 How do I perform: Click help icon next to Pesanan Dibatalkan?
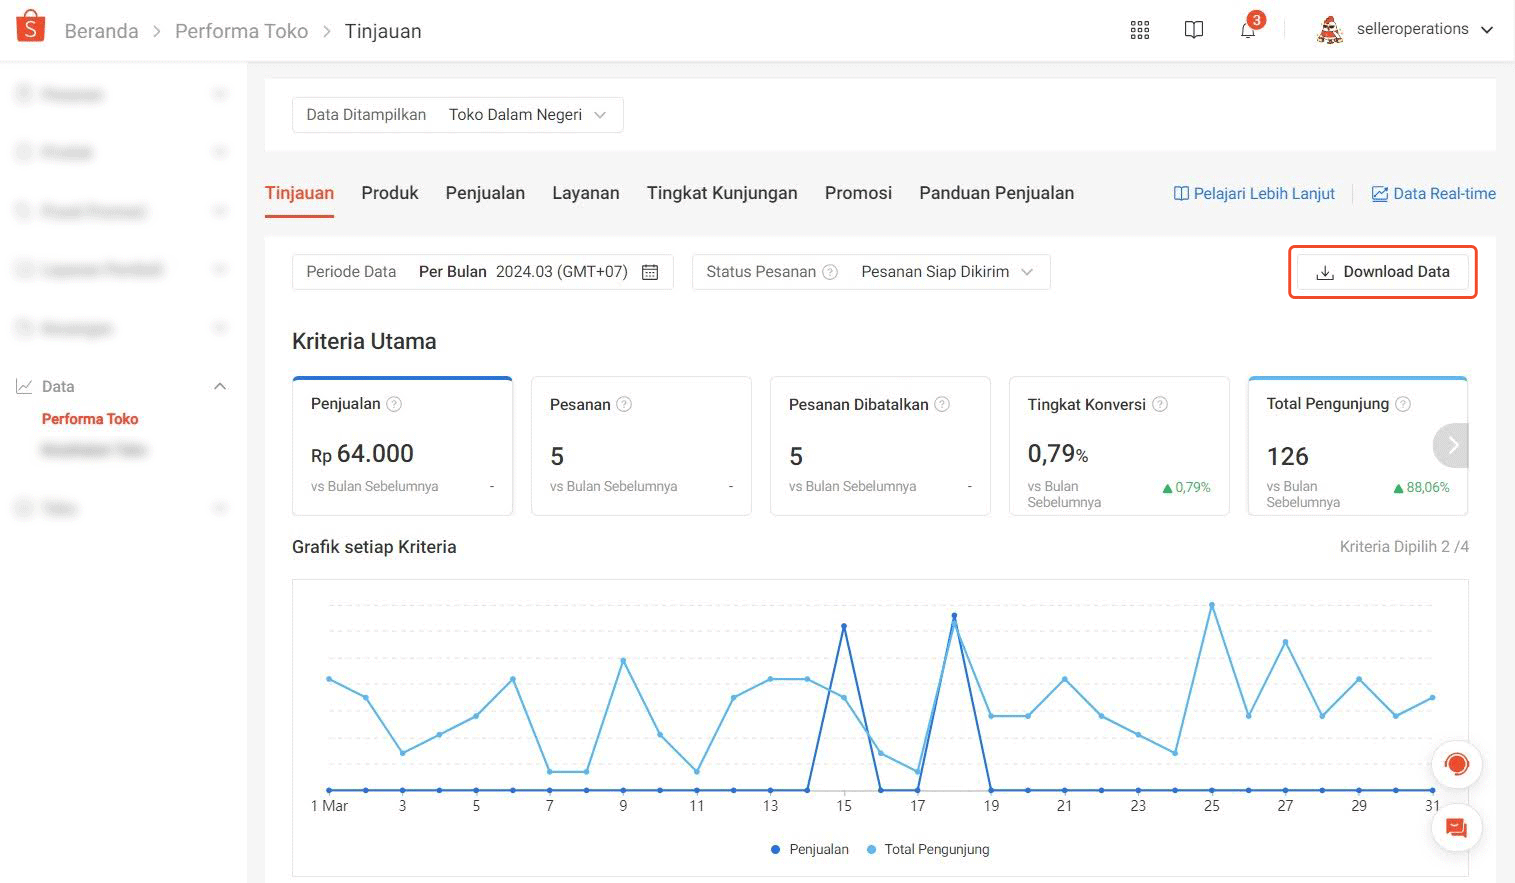(942, 404)
